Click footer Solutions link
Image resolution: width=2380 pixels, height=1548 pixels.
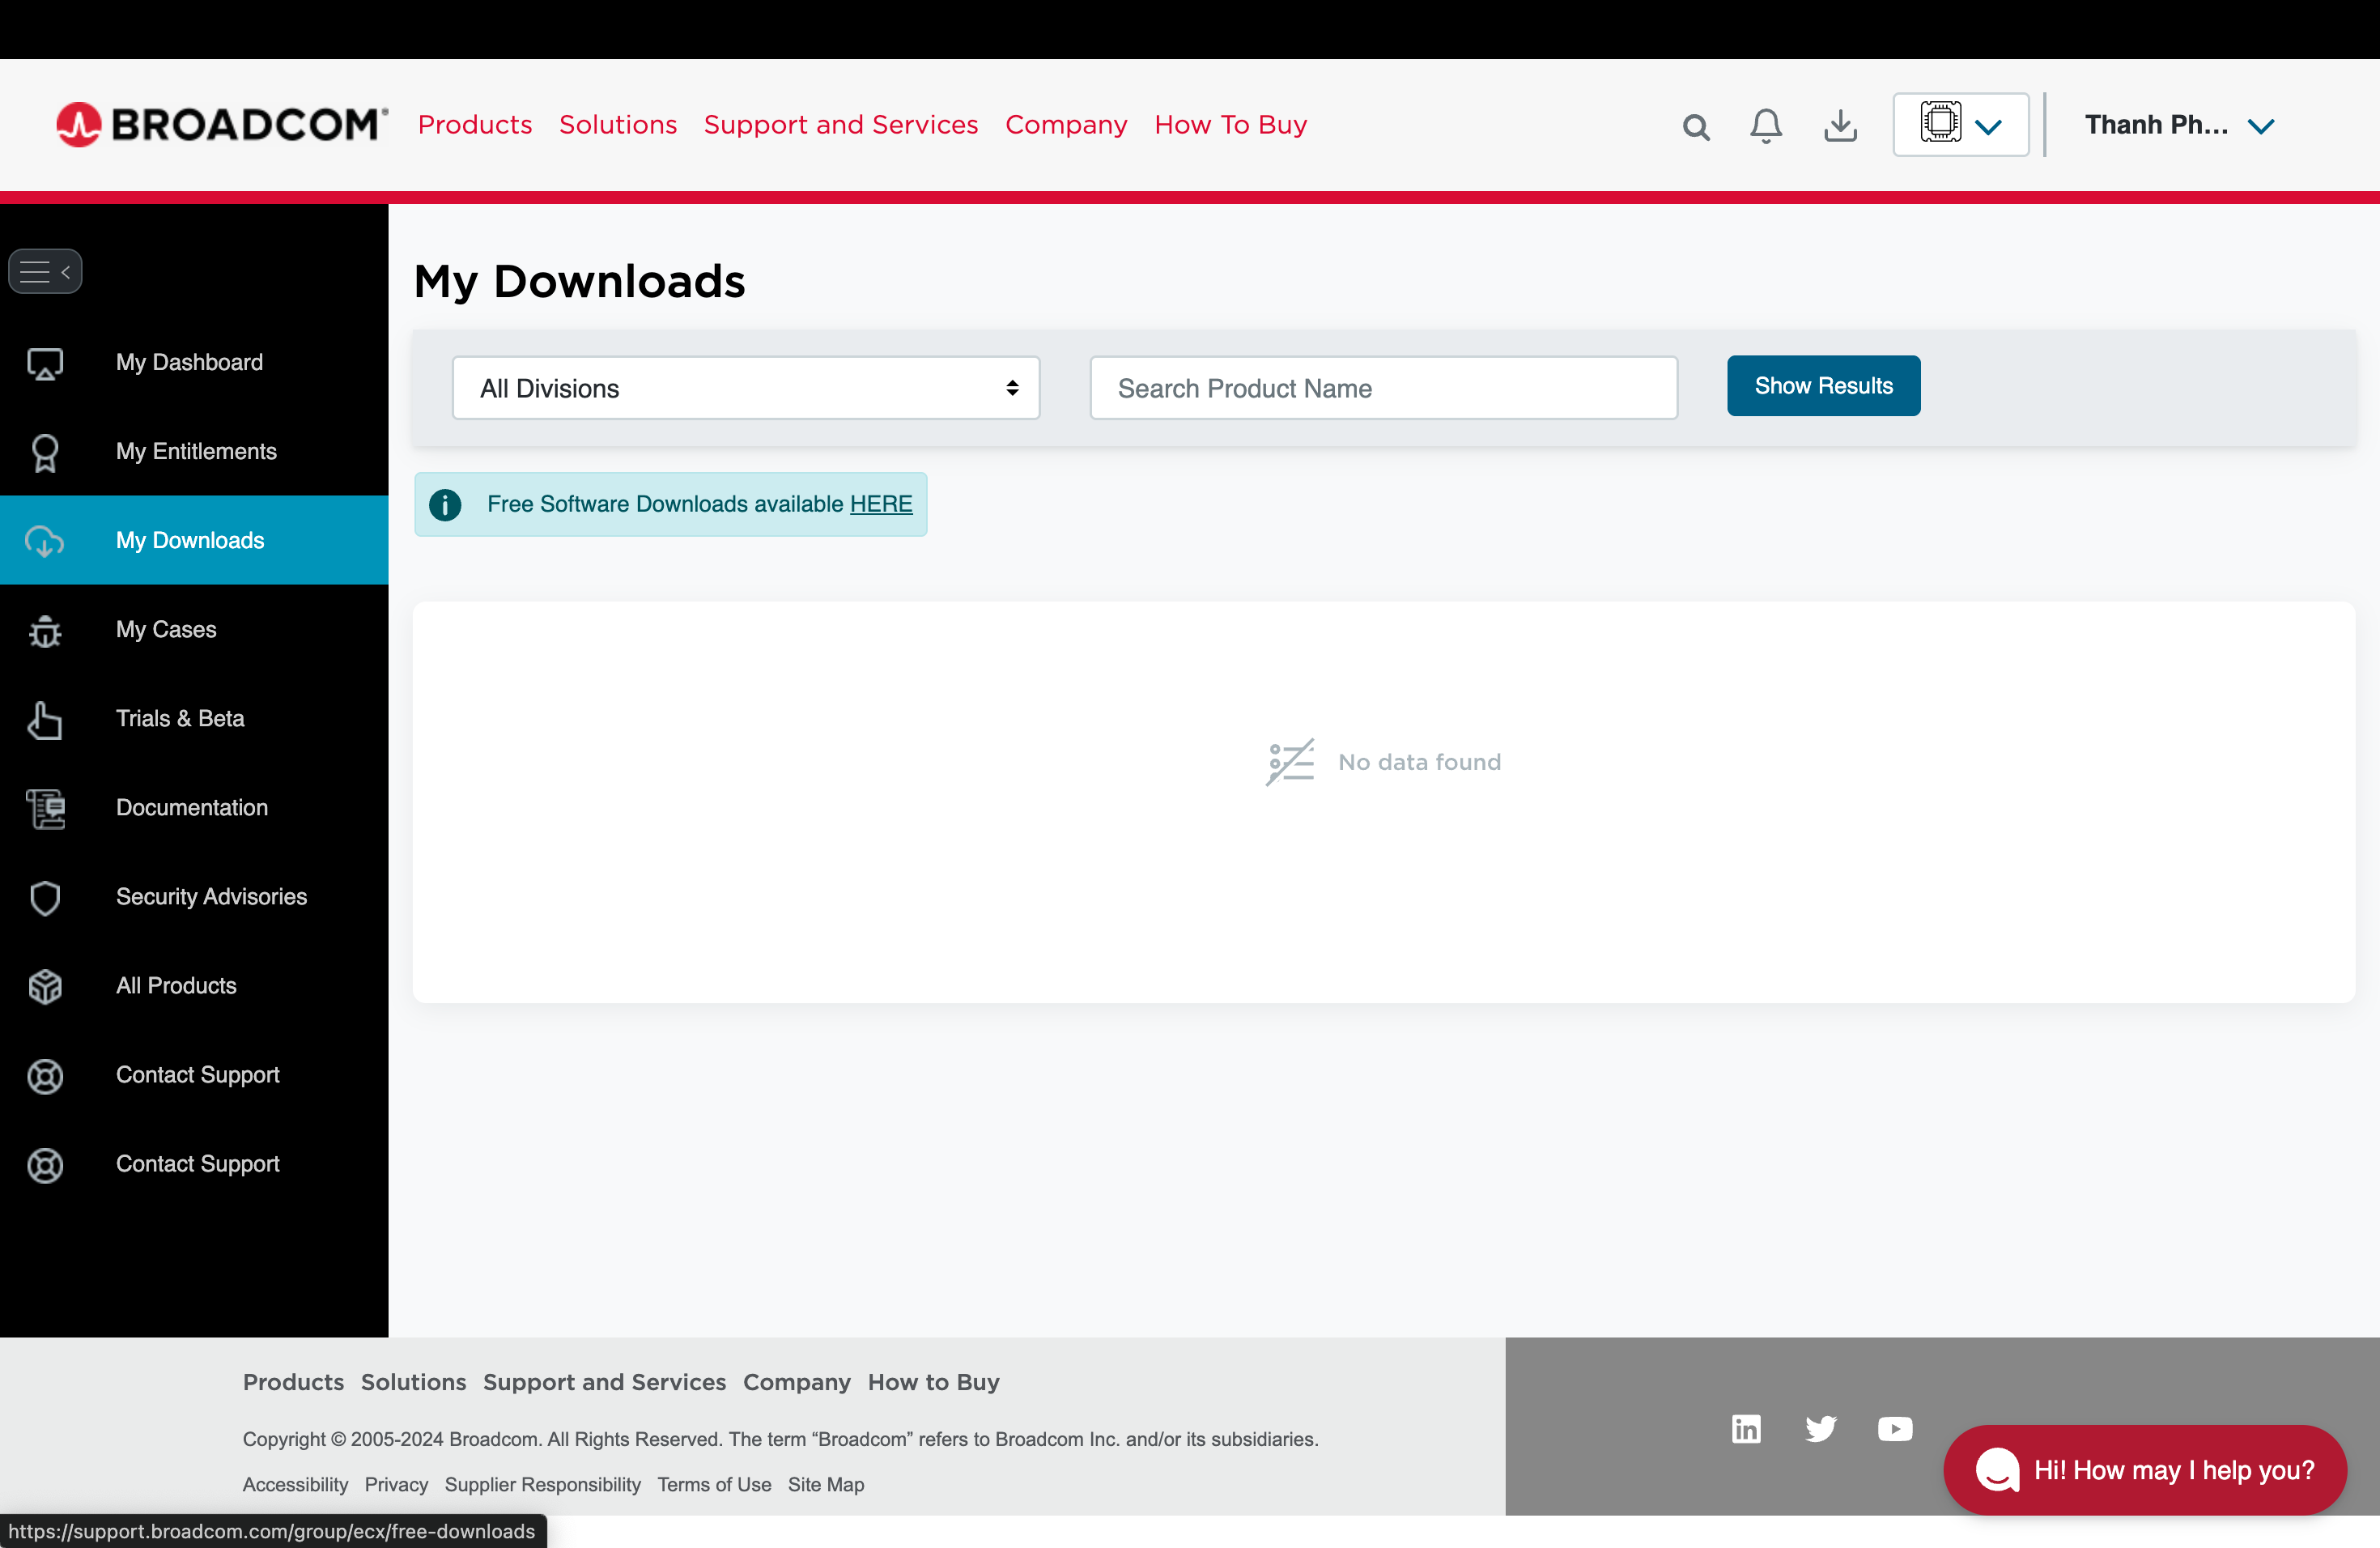click(413, 1383)
